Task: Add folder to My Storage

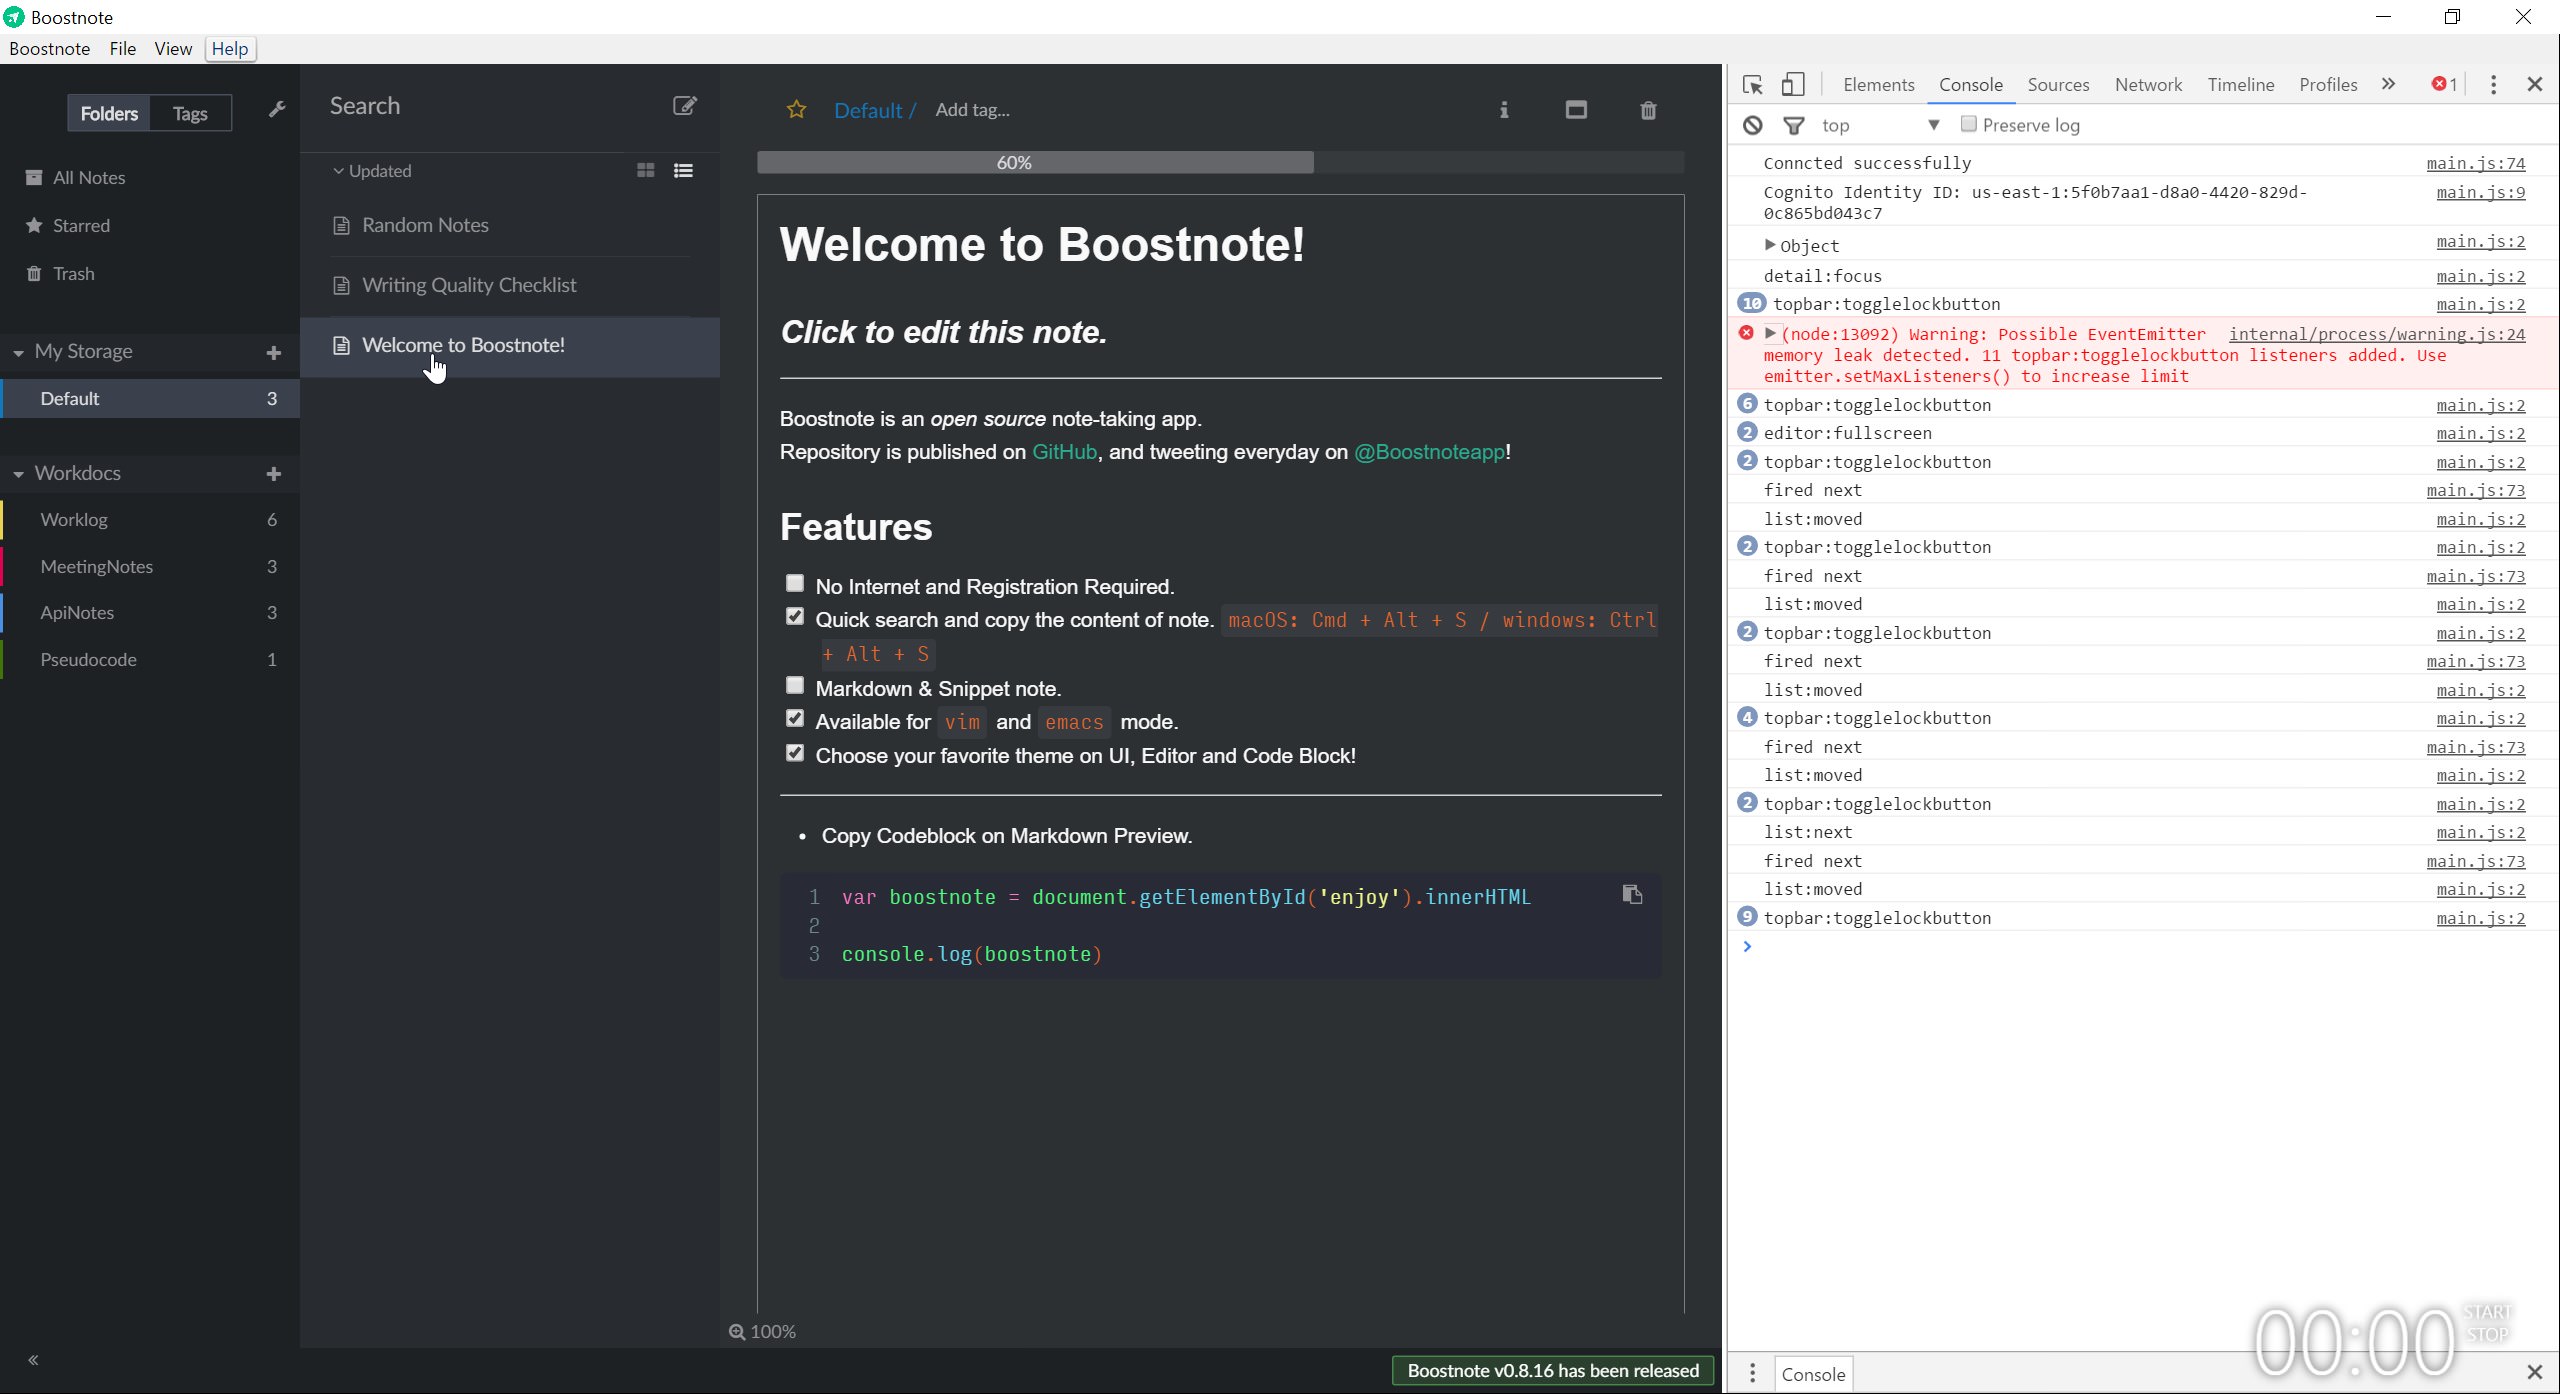Action: [x=273, y=353]
